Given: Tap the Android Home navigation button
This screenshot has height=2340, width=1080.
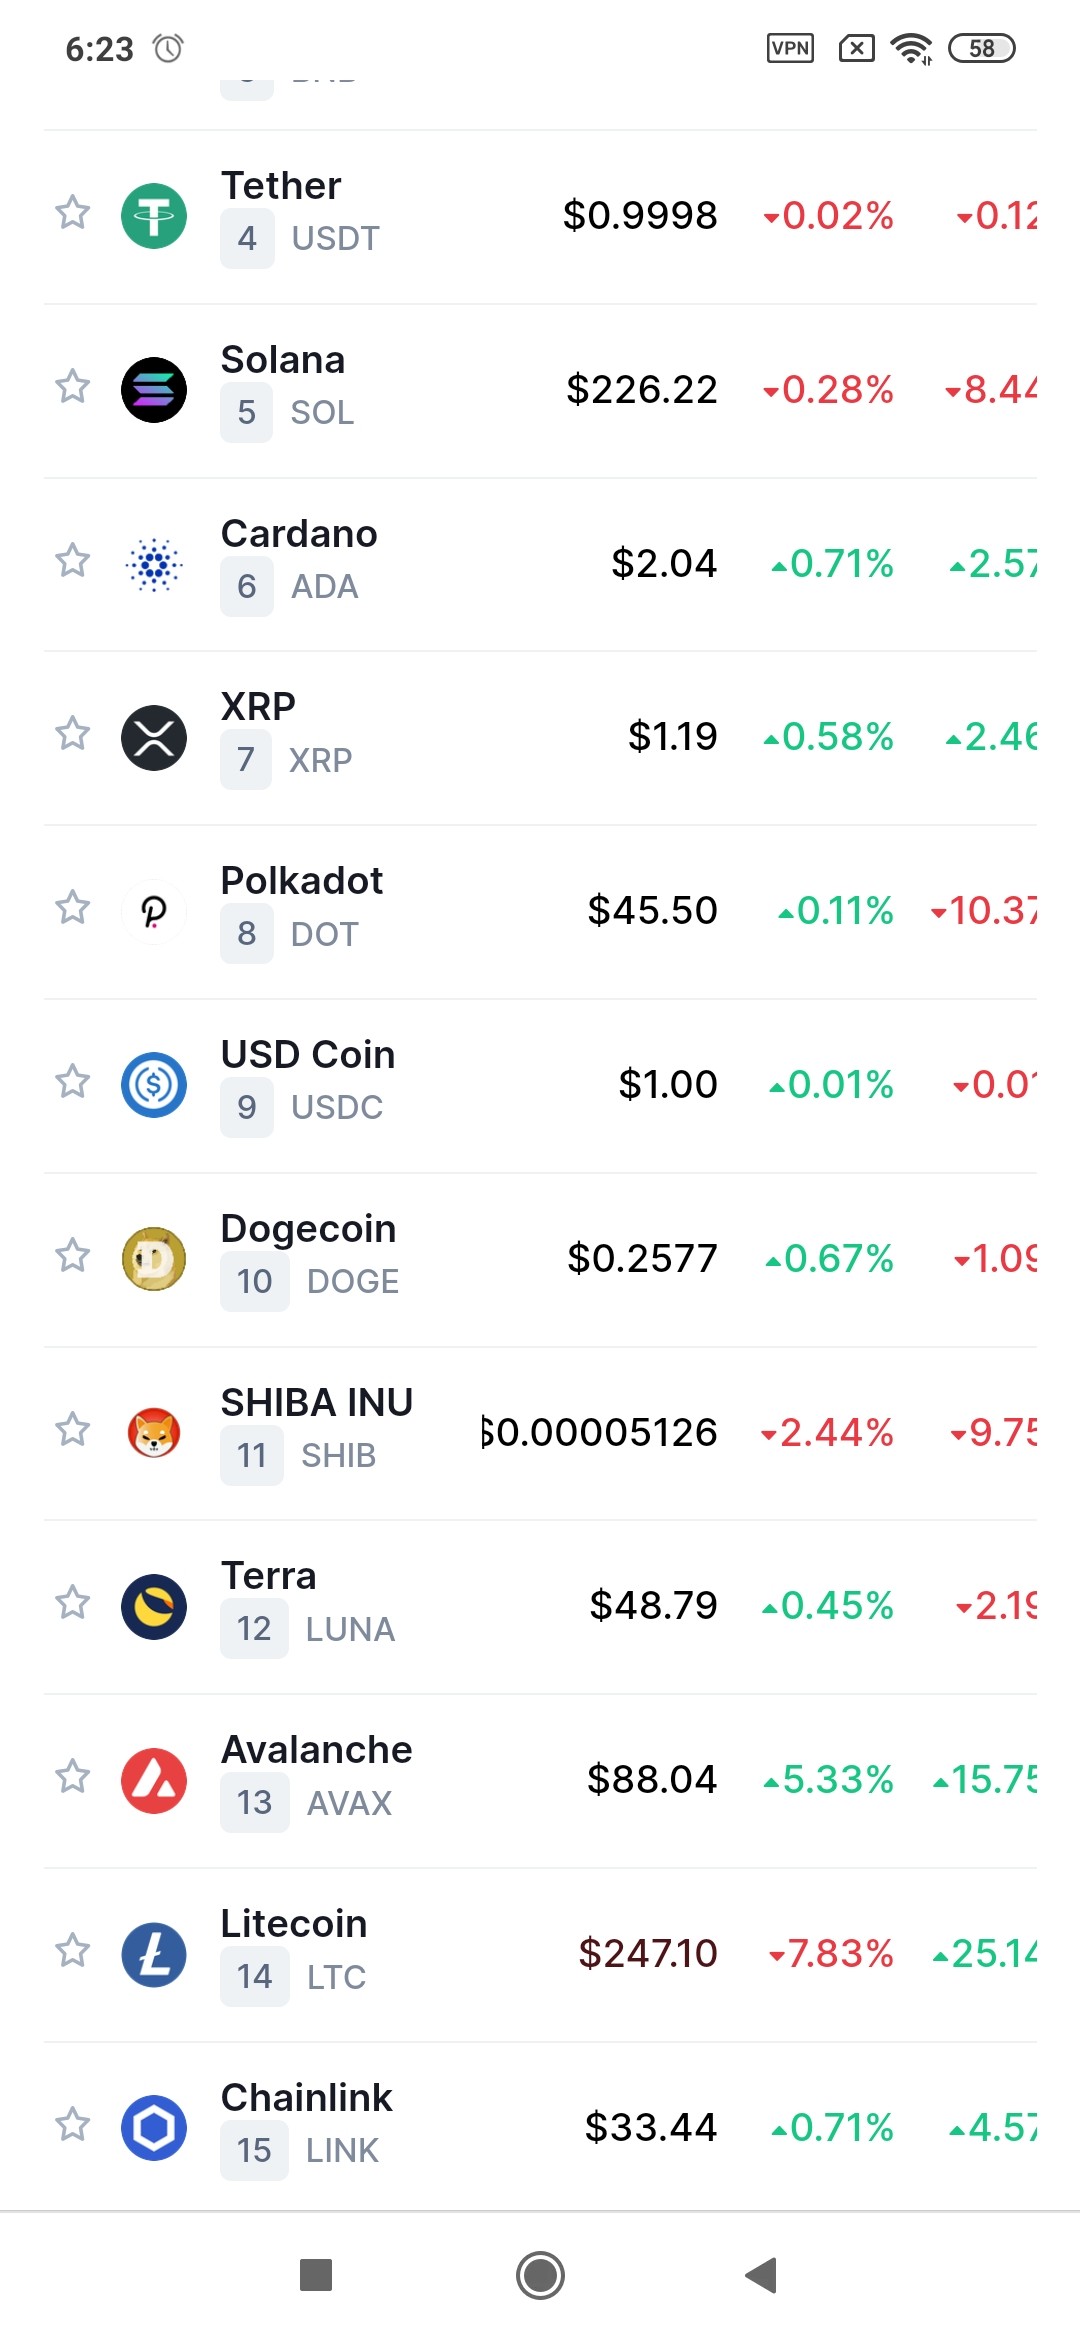Looking at the screenshot, I should (x=540, y=2276).
